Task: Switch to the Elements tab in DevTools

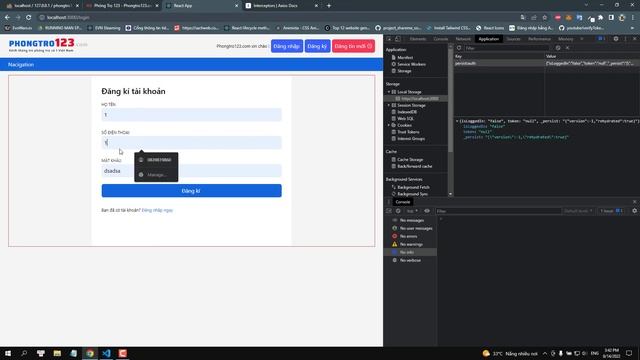Action: coord(418,39)
